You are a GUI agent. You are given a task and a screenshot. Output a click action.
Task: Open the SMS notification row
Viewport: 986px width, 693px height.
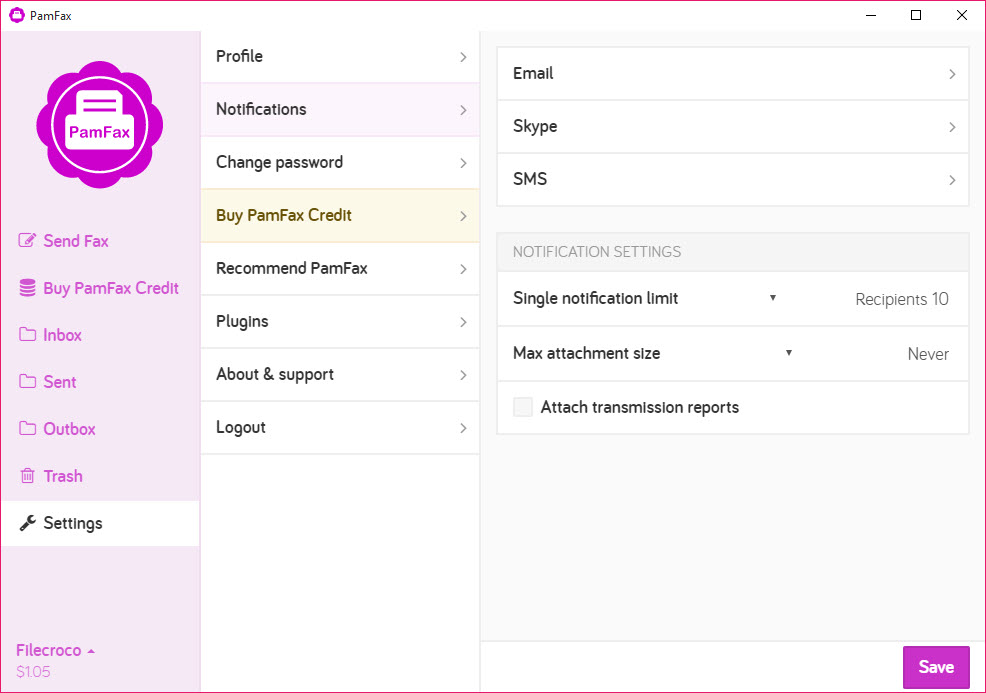[732, 180]
